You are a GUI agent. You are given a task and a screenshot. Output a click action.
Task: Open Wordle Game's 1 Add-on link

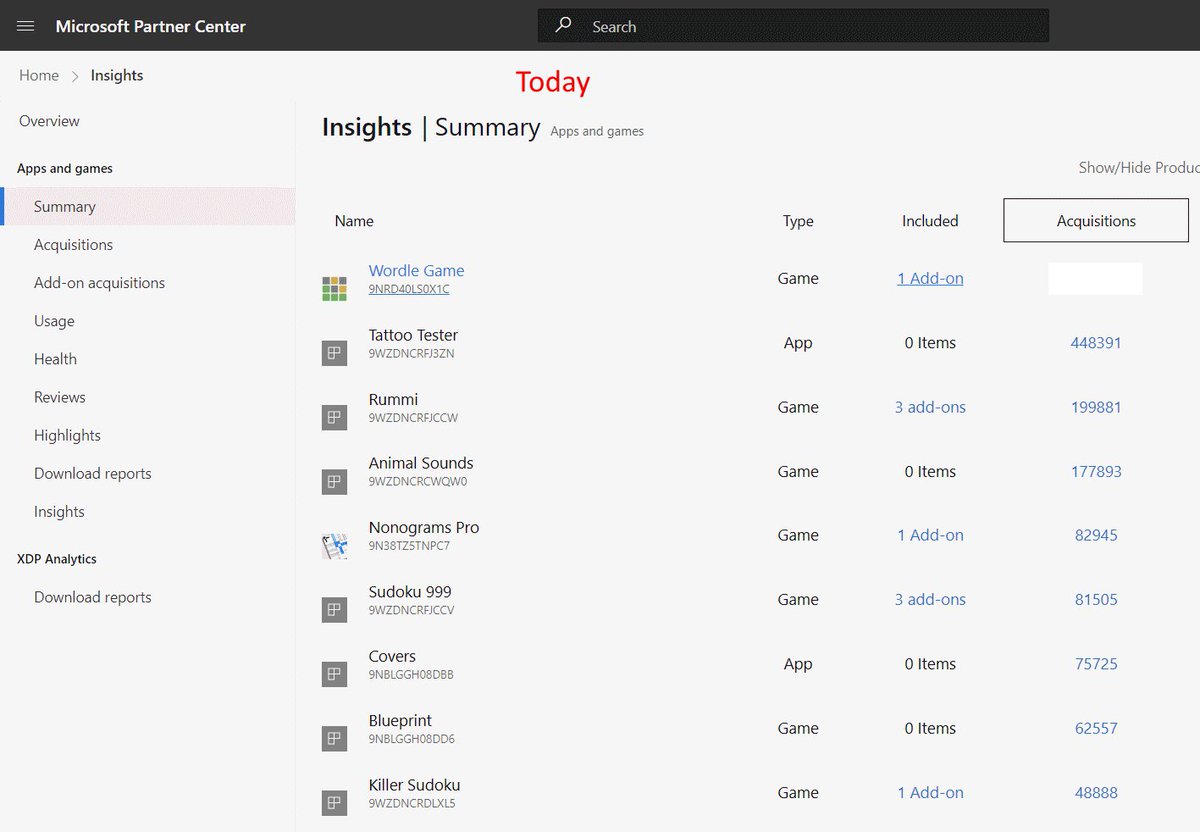coord(930,278)
